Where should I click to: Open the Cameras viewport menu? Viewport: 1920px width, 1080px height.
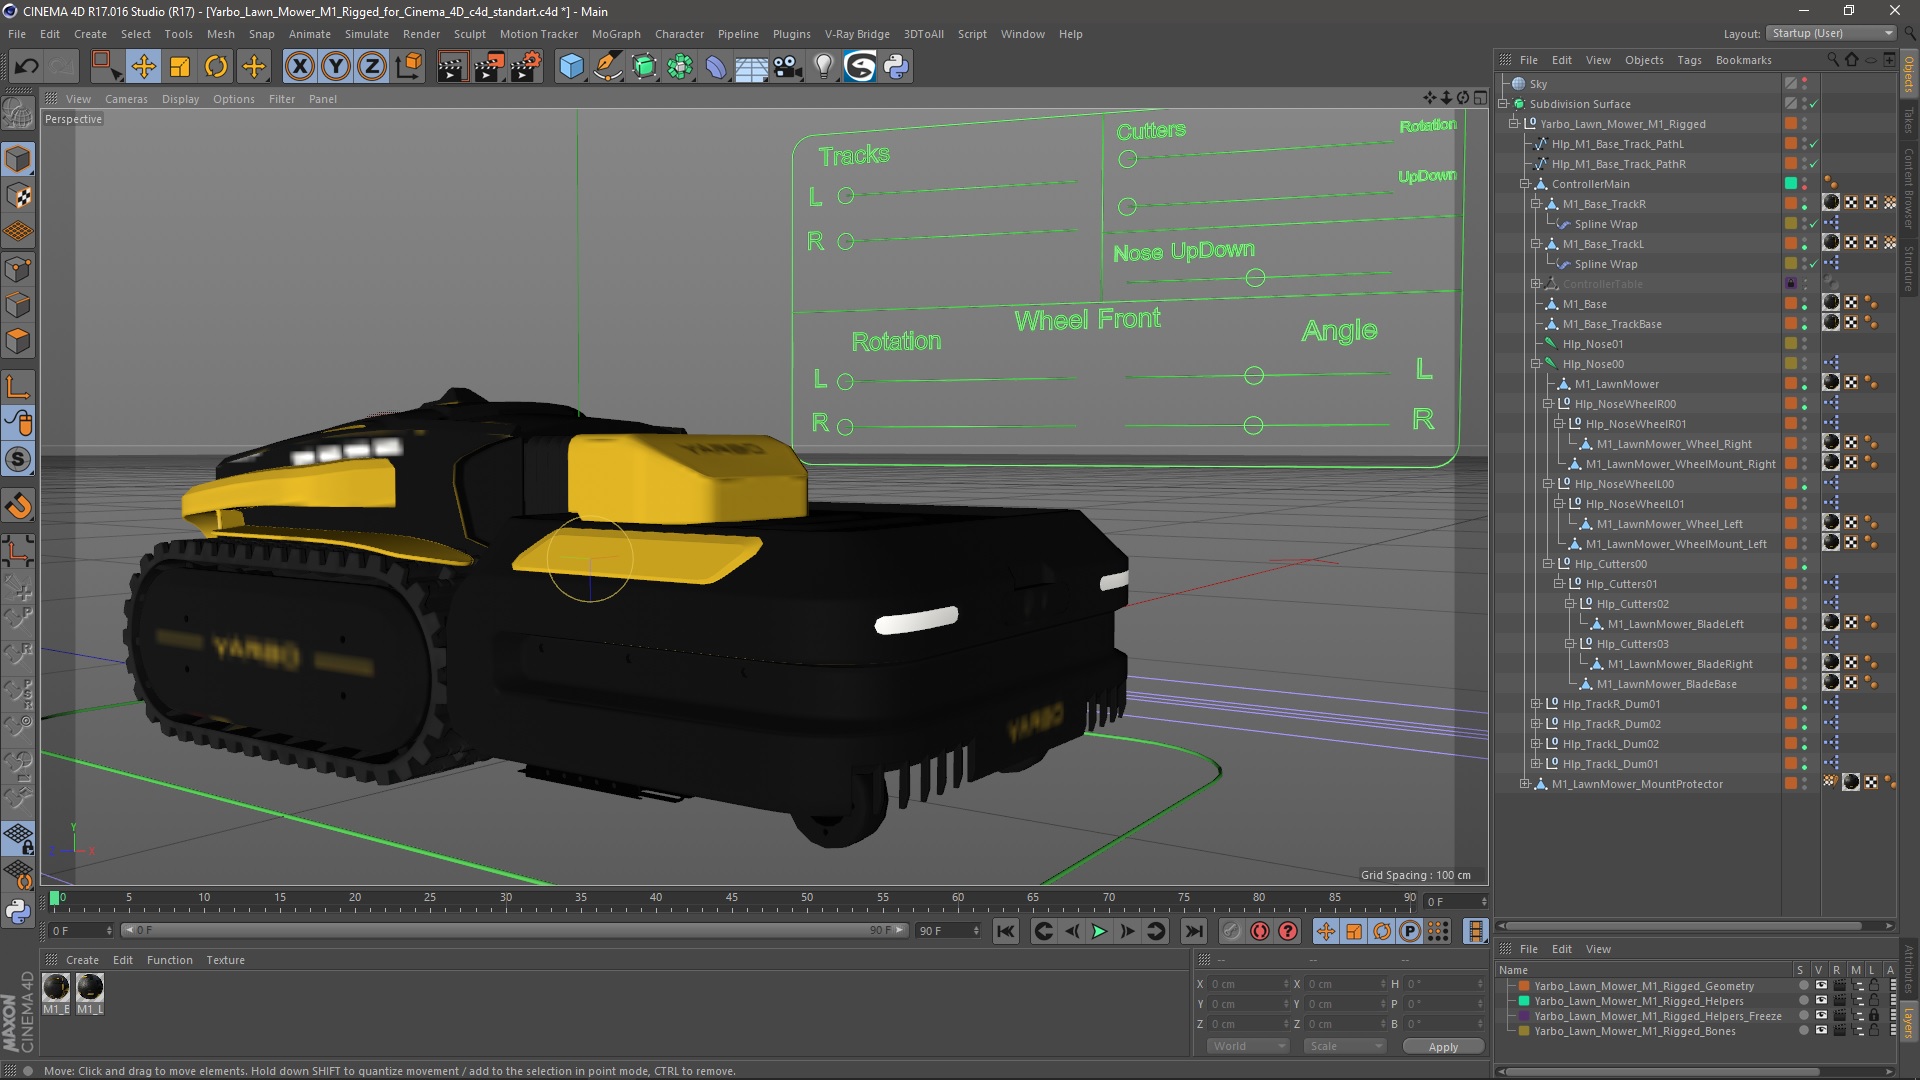pos(126,99)
